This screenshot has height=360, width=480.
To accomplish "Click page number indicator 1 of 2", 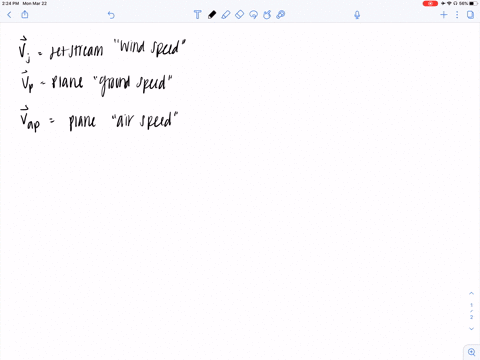I will [x=471, y=311].
